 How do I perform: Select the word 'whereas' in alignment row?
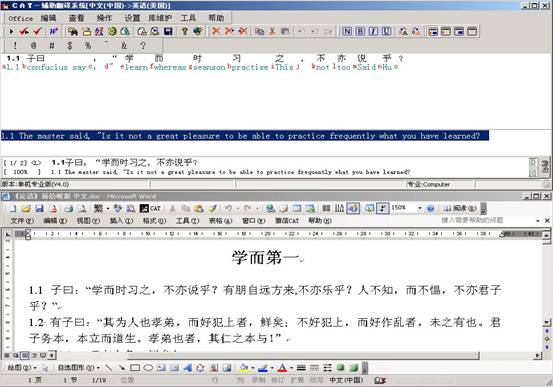[x=170, y=67]
